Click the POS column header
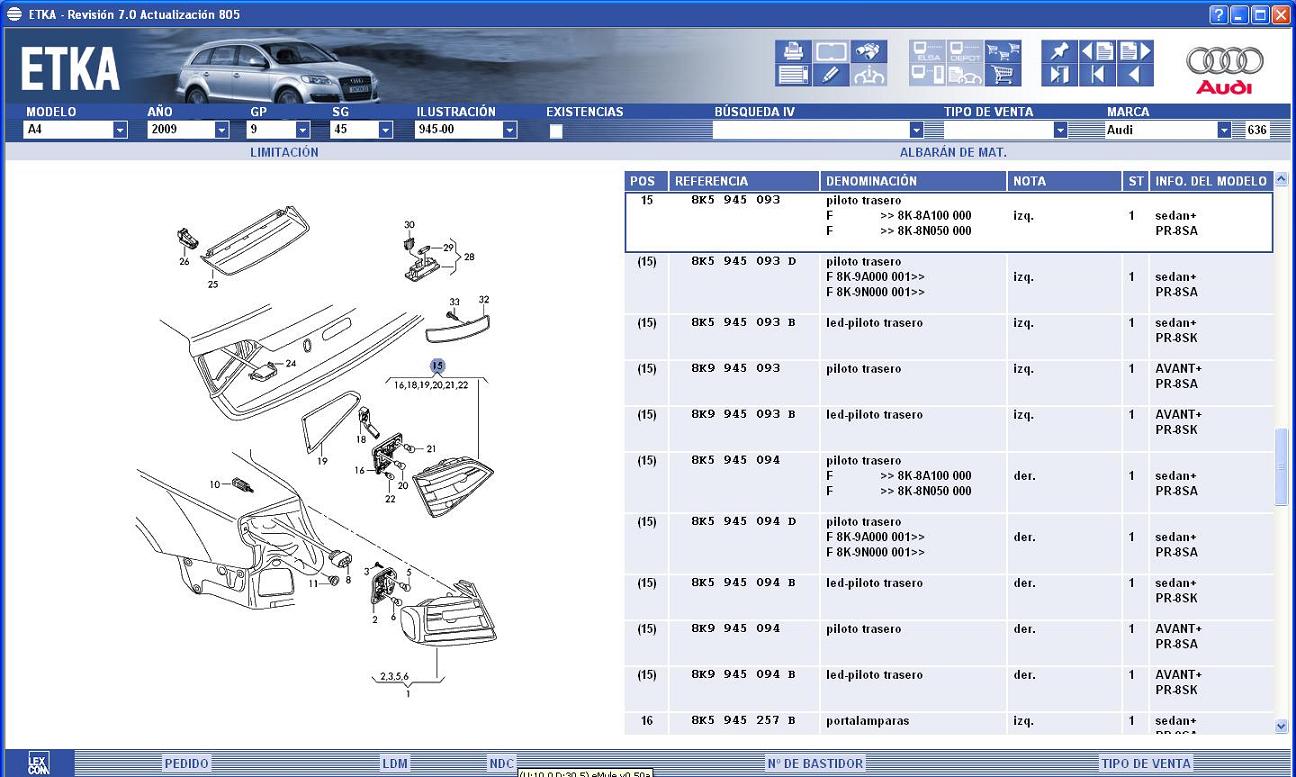The image size is (1296, 777). coord(646,181)
